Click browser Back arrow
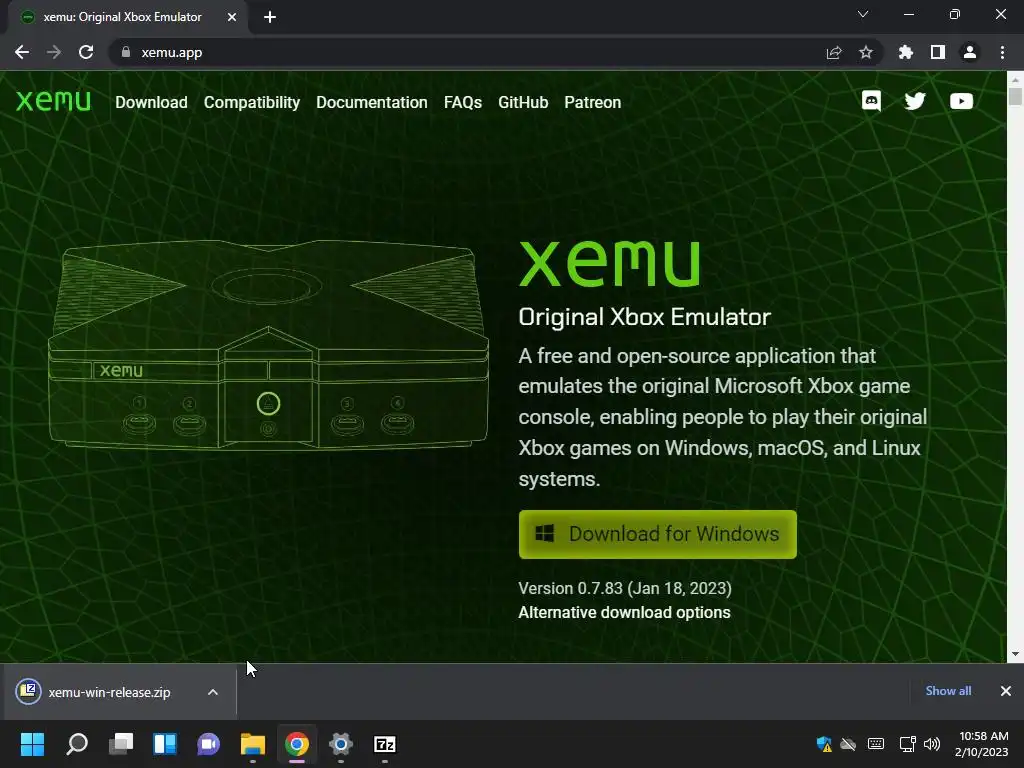This screenshot has width=1024, height=768. (x=22, y=52)
